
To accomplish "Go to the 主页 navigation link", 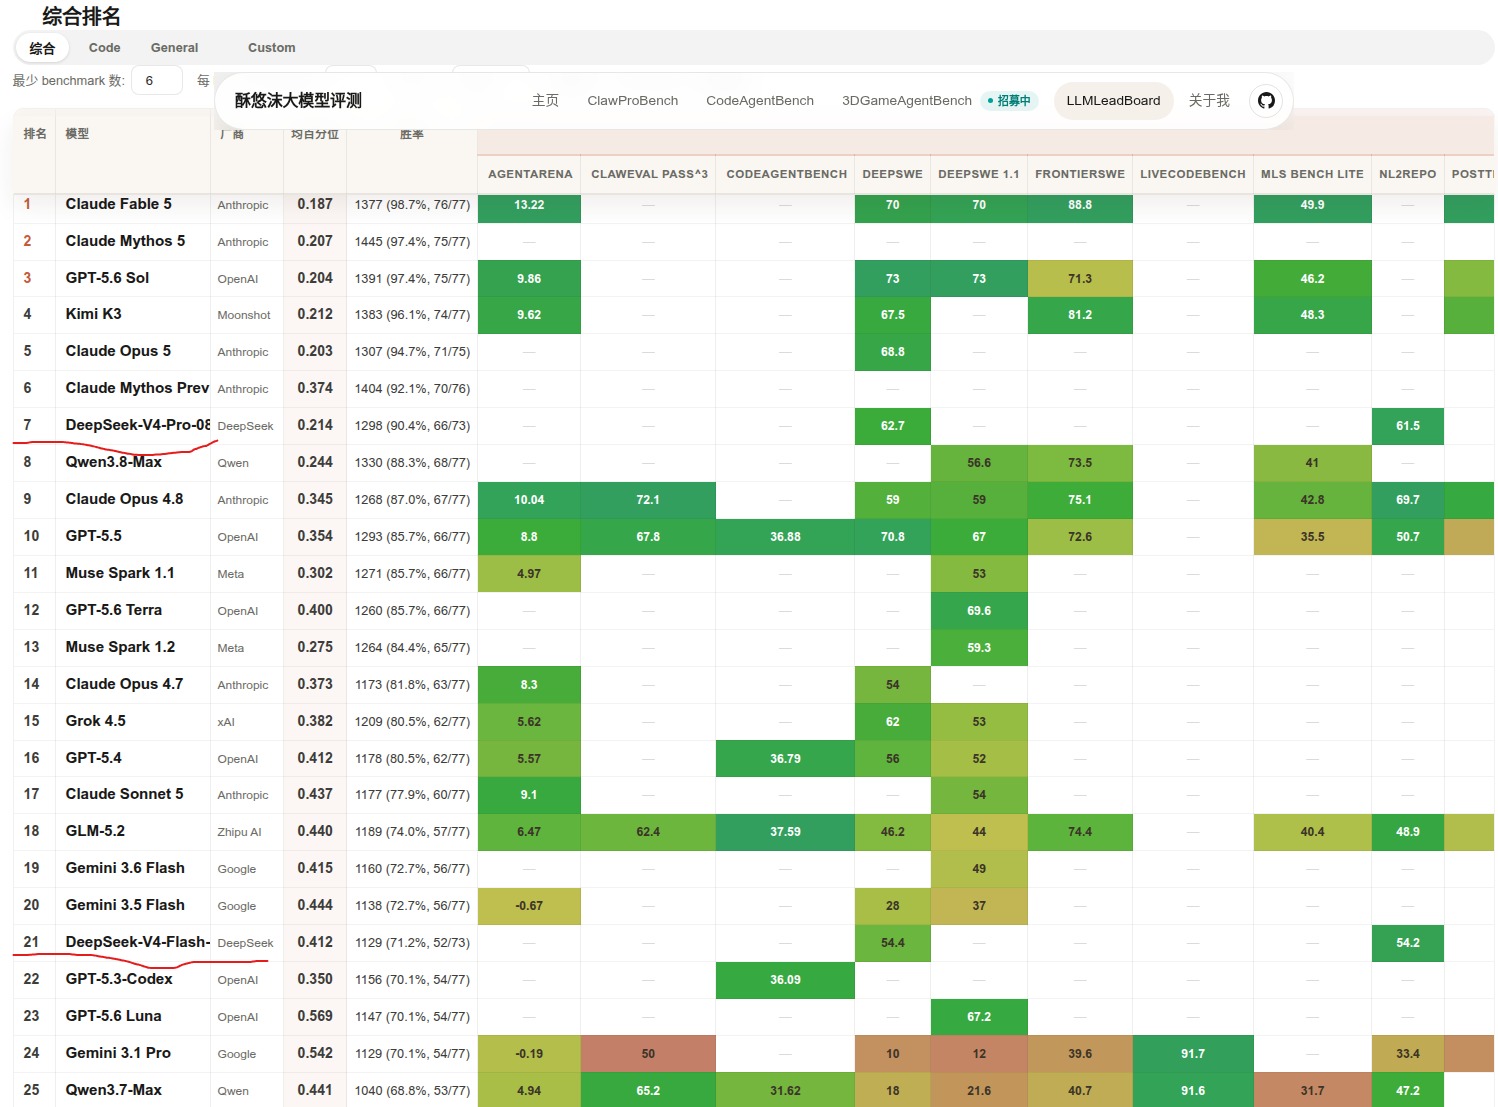I will coord(545,101).
